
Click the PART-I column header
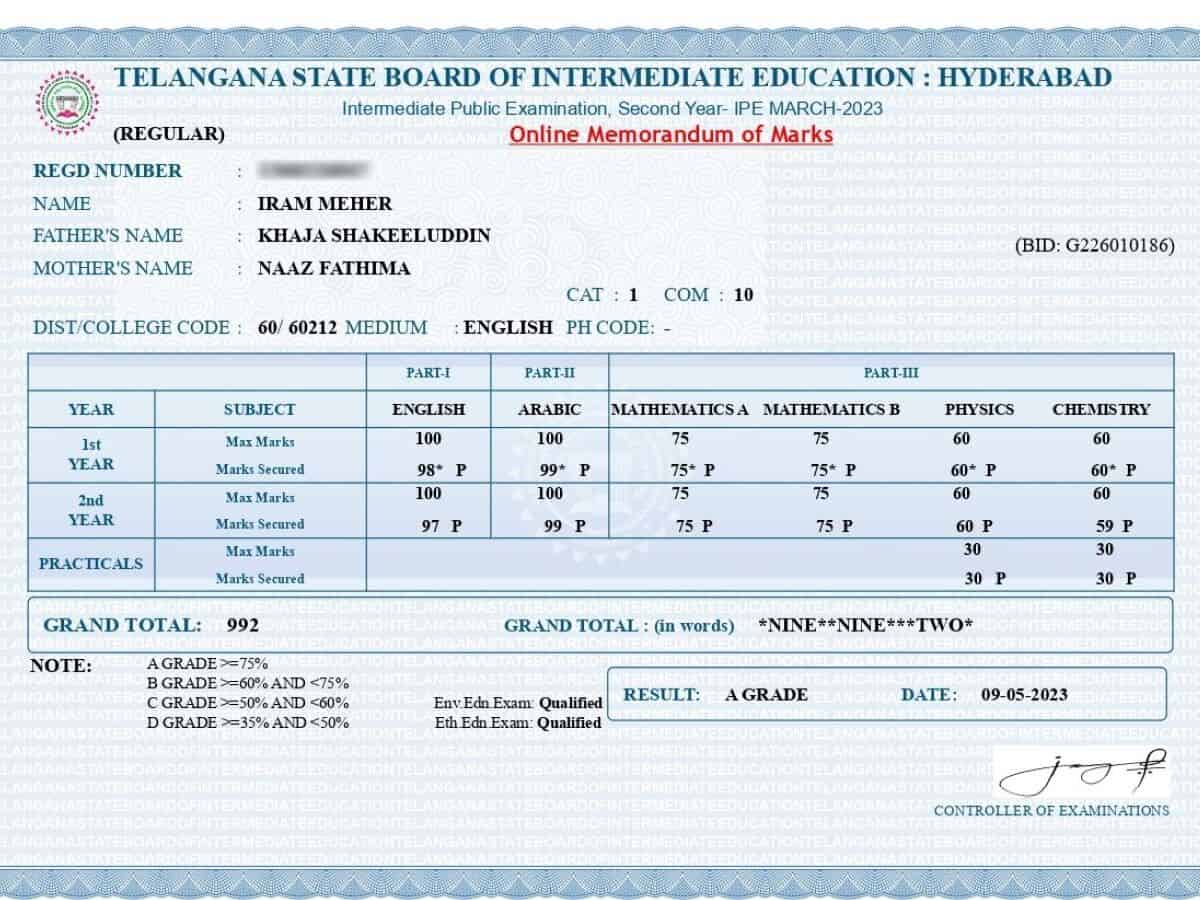(x=428, y=373)
